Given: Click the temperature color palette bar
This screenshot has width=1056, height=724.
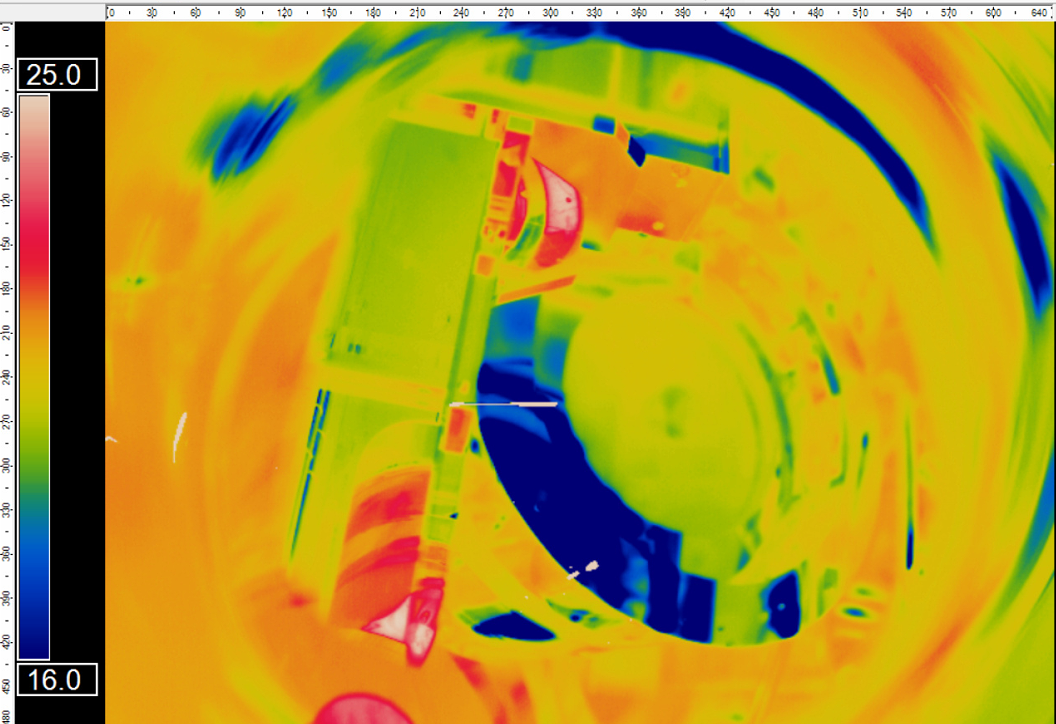Looking at the screenshot, I should pyautogui.click(x=34, y=377).
